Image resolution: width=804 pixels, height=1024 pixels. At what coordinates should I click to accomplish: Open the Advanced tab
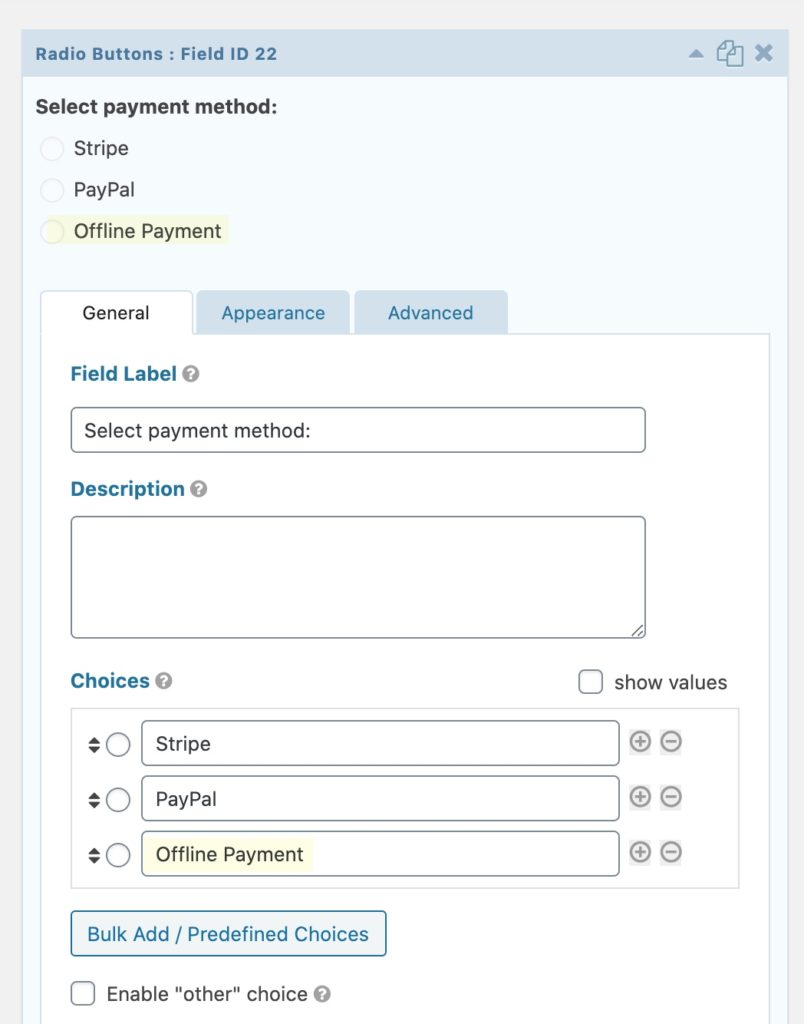click(x=430, y=313)
